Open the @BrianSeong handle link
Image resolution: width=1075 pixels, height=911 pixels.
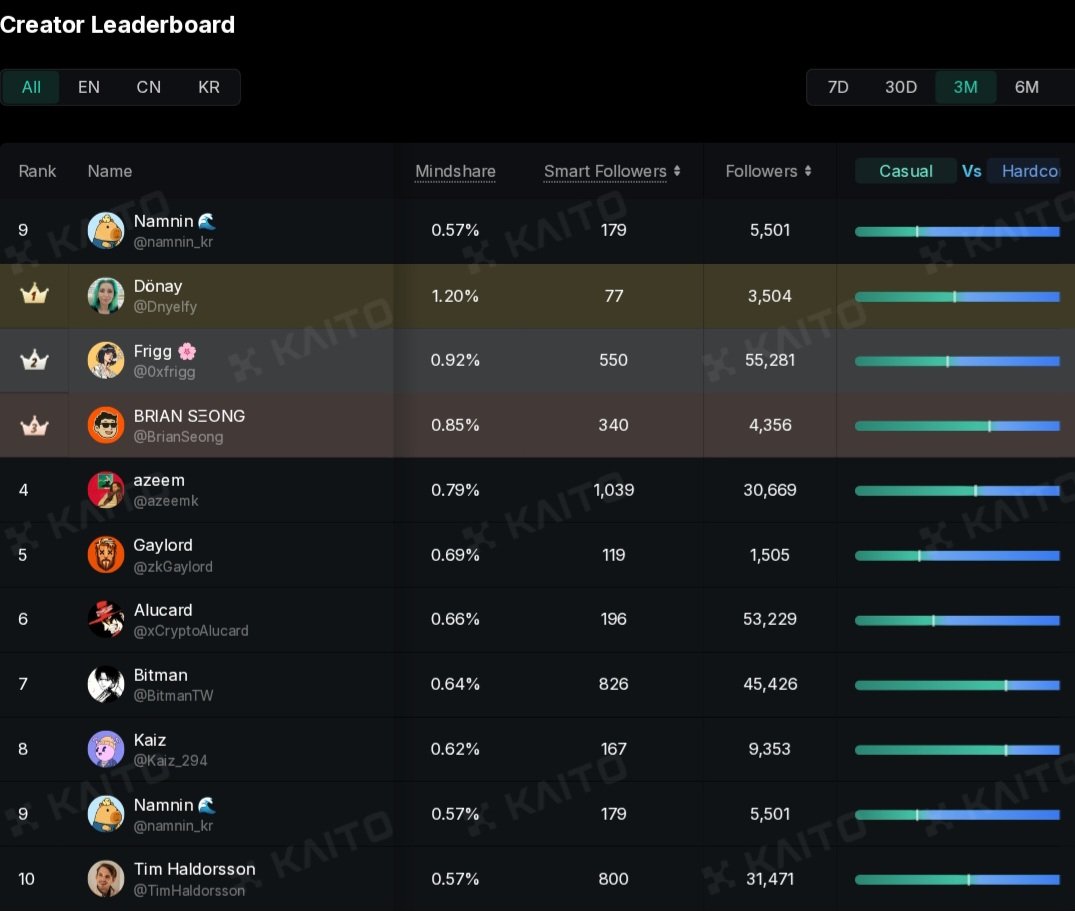coord(178,437)
